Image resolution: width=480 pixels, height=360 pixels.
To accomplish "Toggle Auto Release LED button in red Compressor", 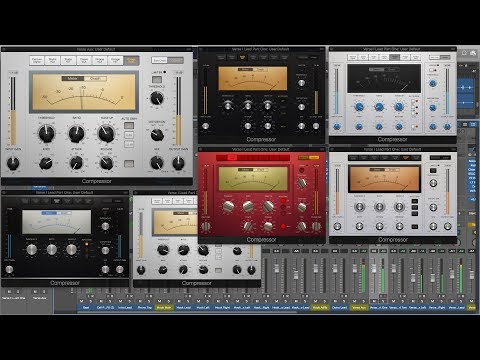I will (x=283, y=226).
